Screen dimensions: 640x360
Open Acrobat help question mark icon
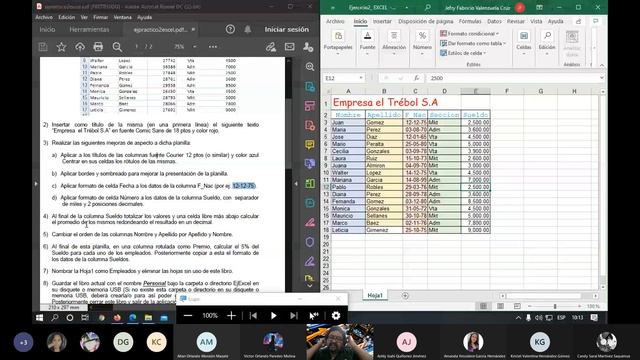click(x=230, y=29)
